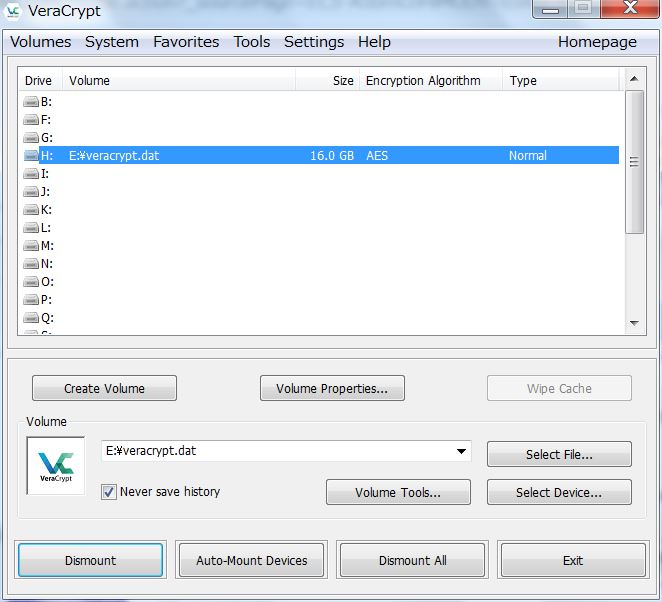The image size is (662, 602).
Task: Open the Tools menu
Action: point(252,42)
